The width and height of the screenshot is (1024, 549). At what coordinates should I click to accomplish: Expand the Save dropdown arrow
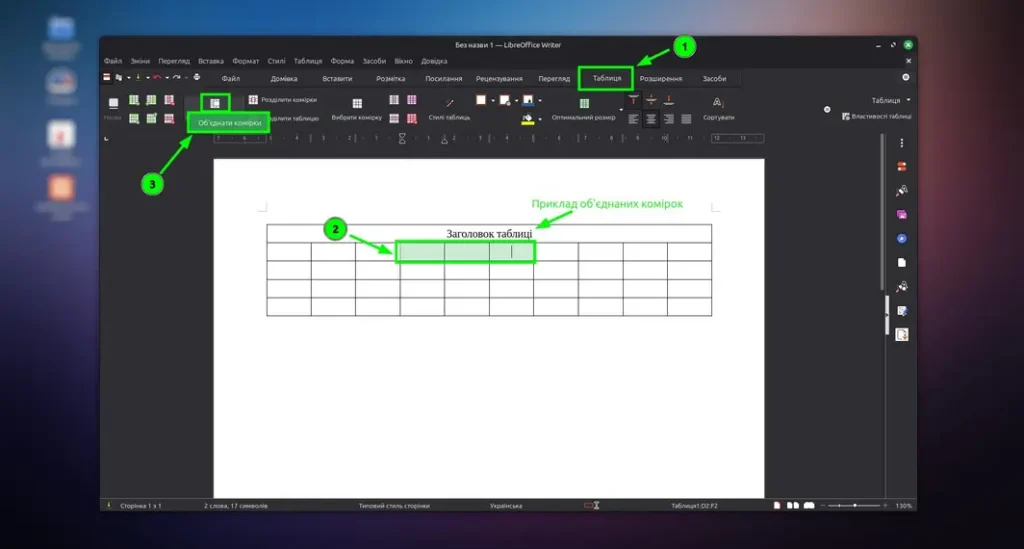tap(148, 78)
